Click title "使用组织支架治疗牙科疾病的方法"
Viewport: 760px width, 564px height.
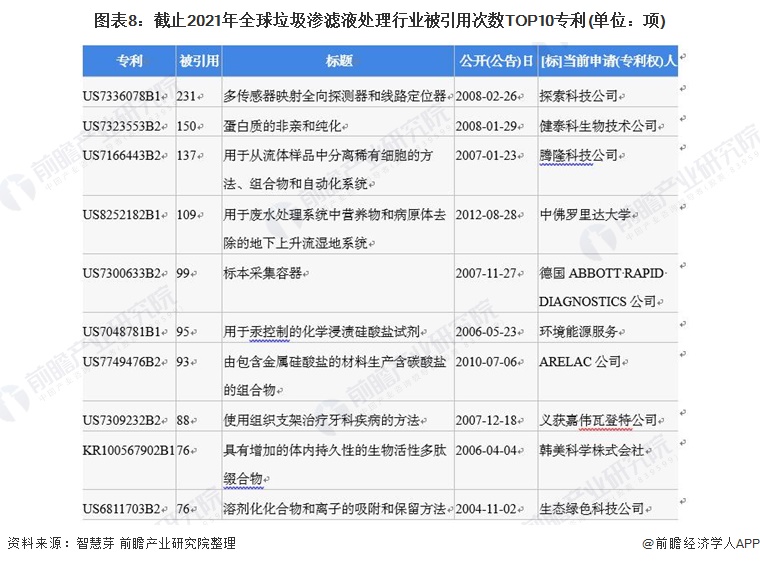(321, 420)
